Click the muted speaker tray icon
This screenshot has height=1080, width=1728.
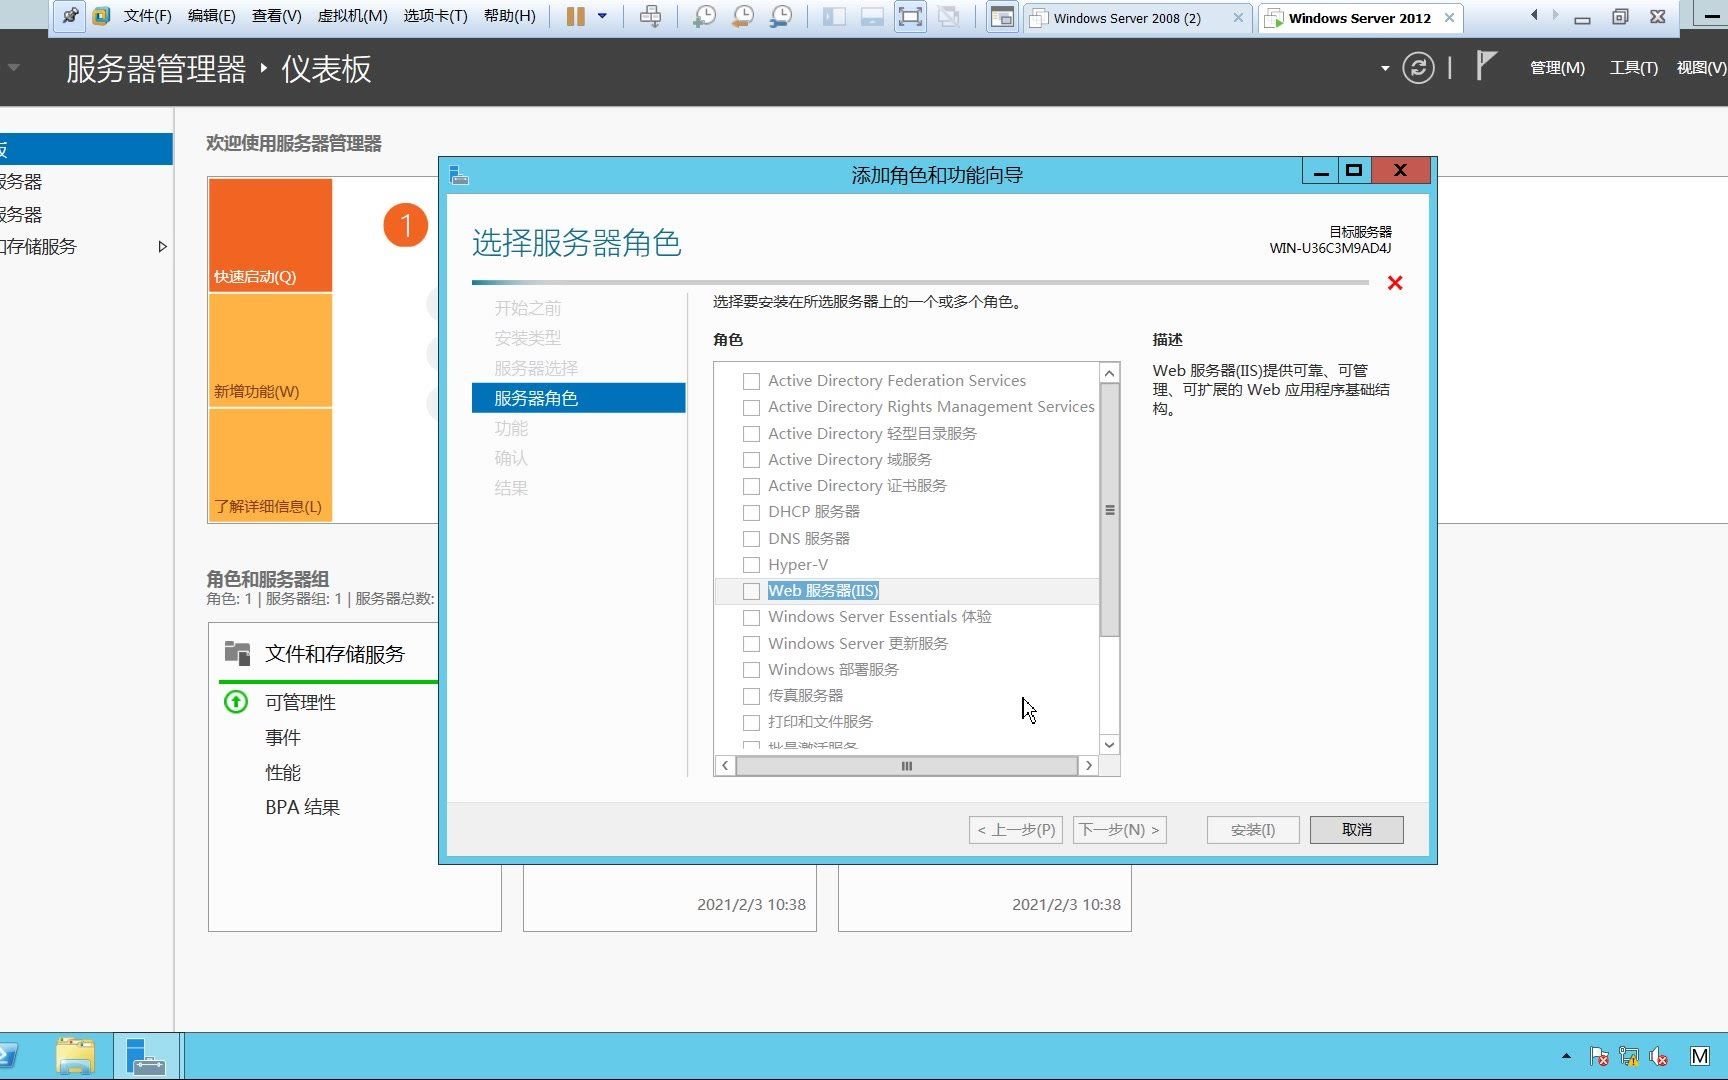[x=1659, y=1056]
